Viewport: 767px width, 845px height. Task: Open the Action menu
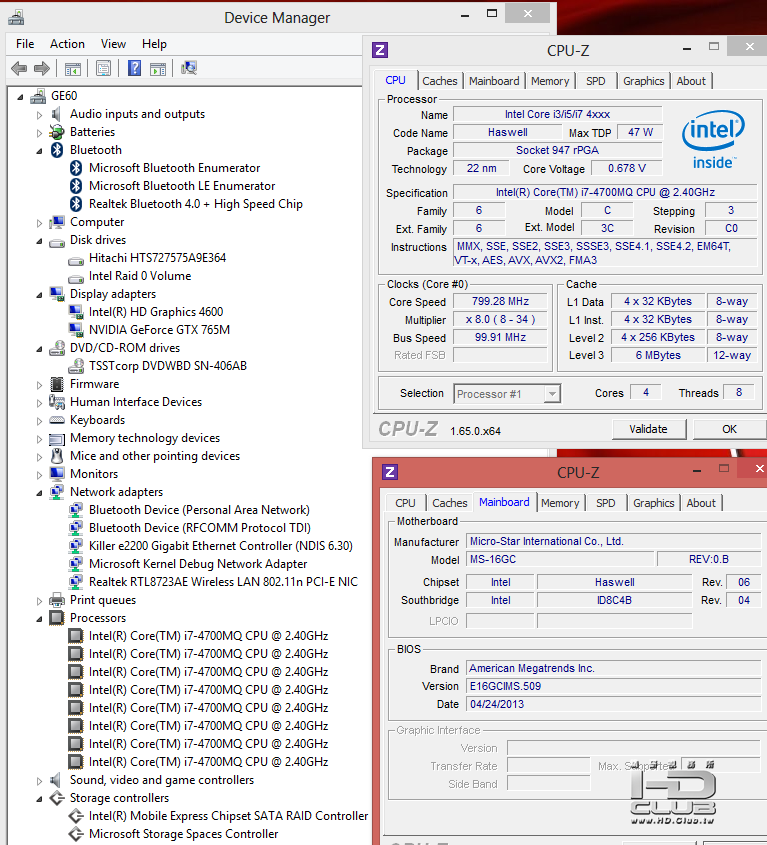(x=67, y=44)
